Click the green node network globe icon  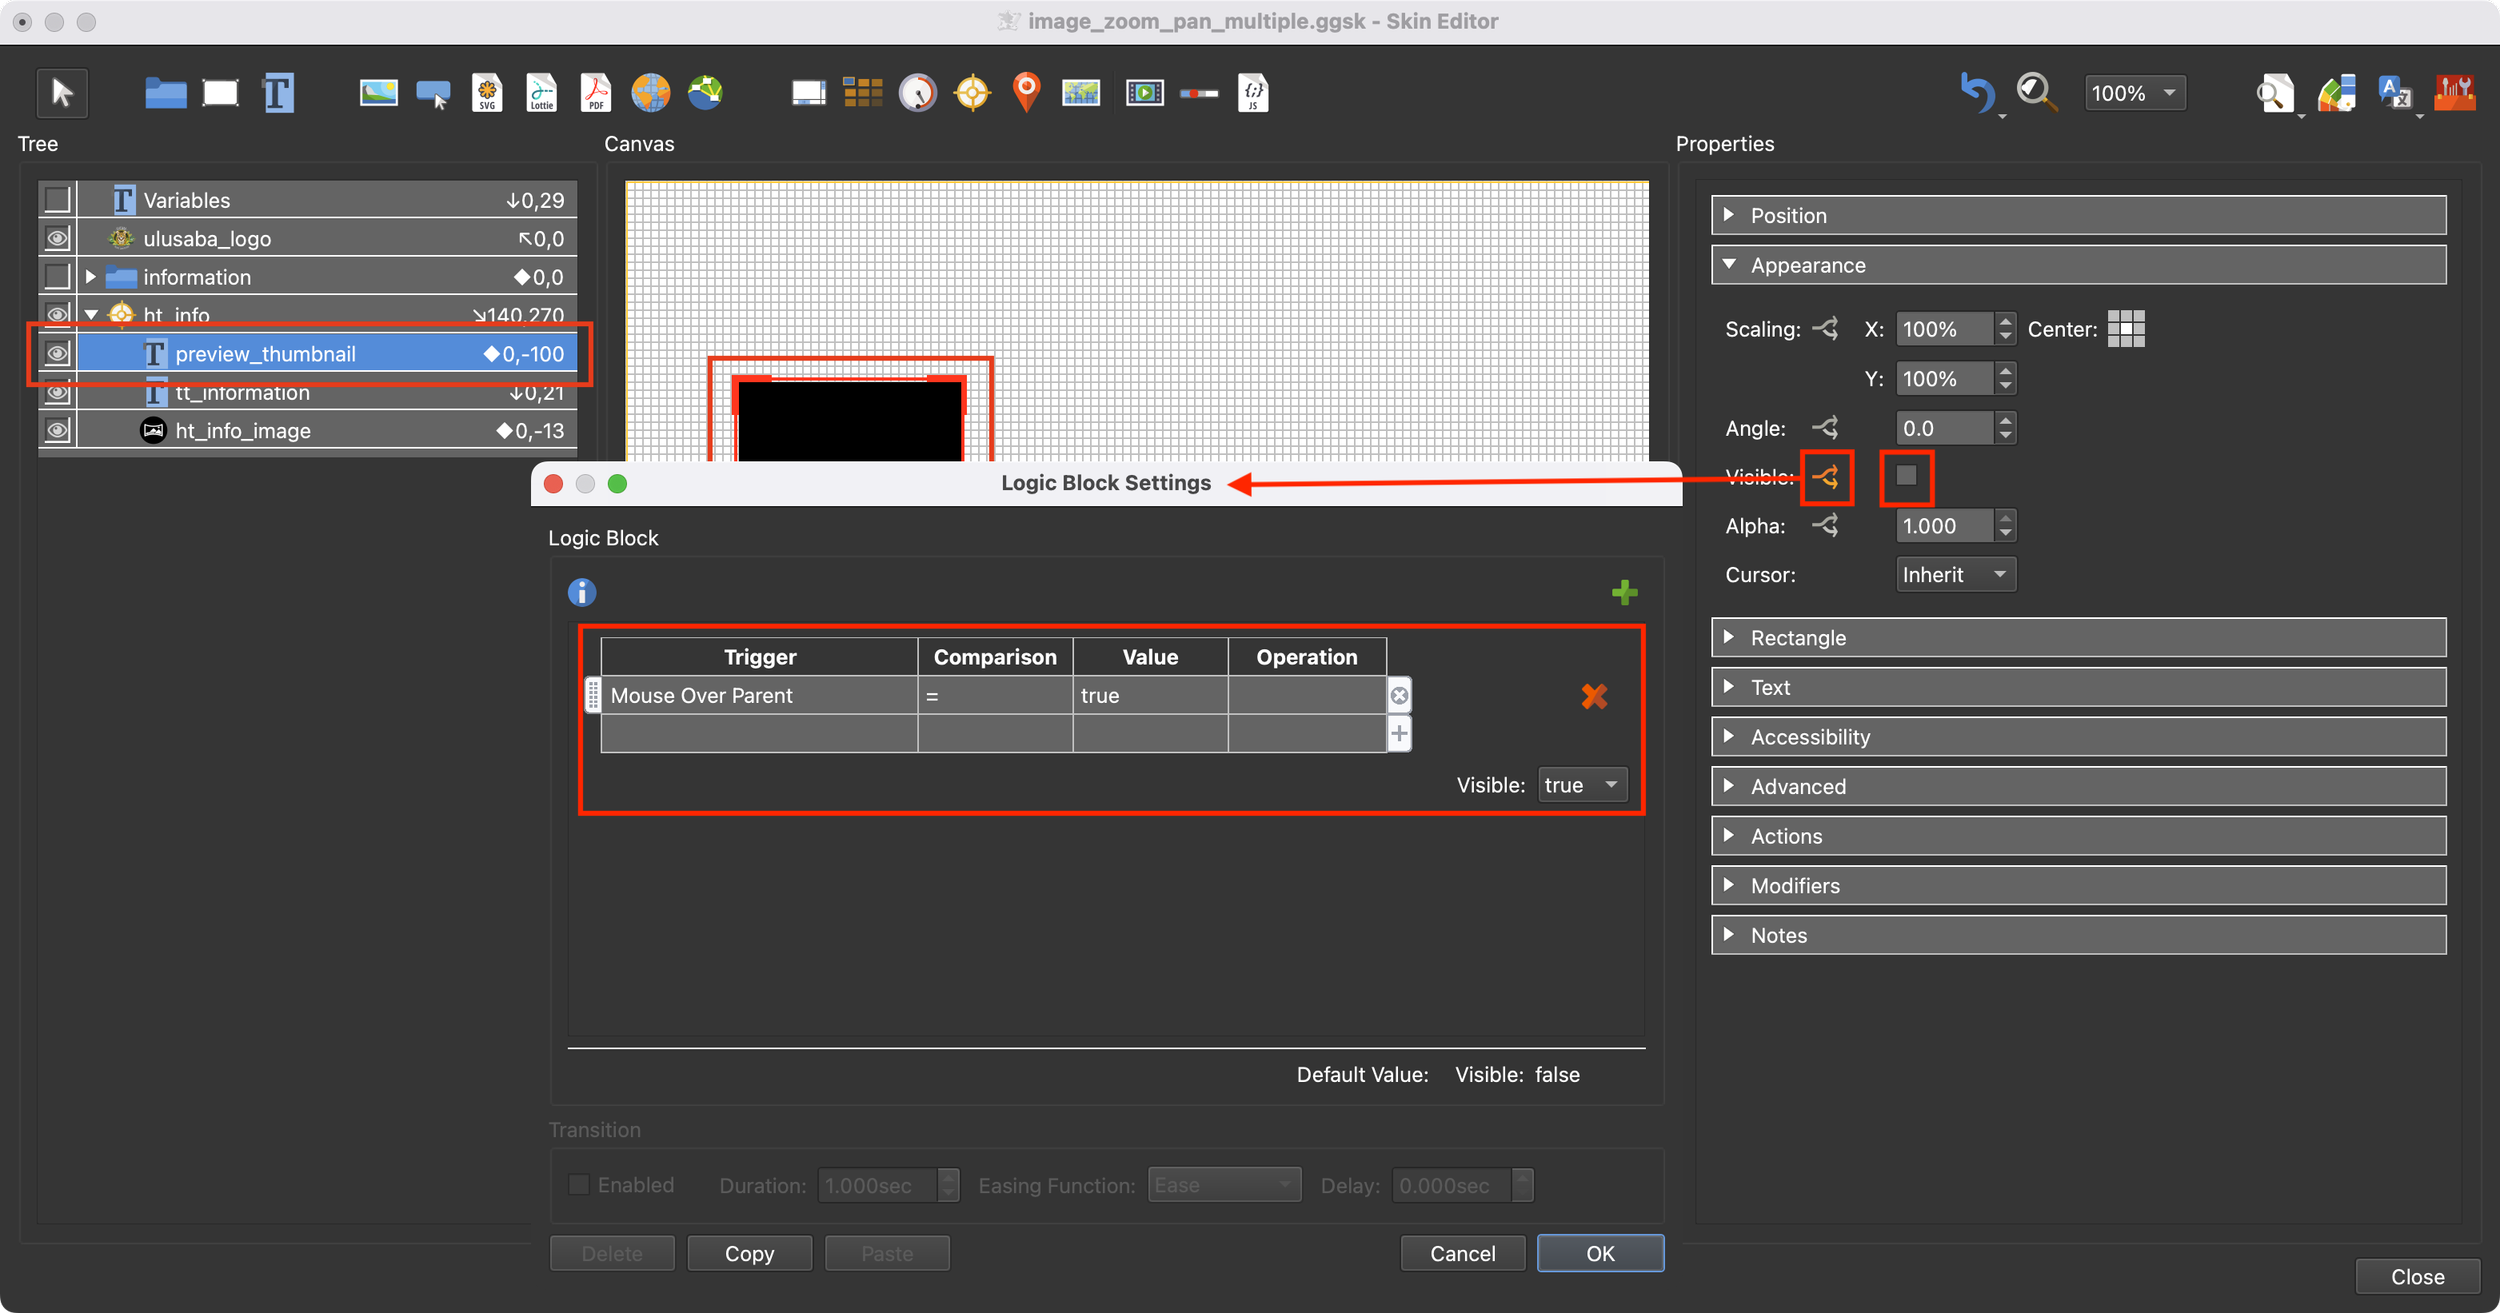click(x=705, y=93)
